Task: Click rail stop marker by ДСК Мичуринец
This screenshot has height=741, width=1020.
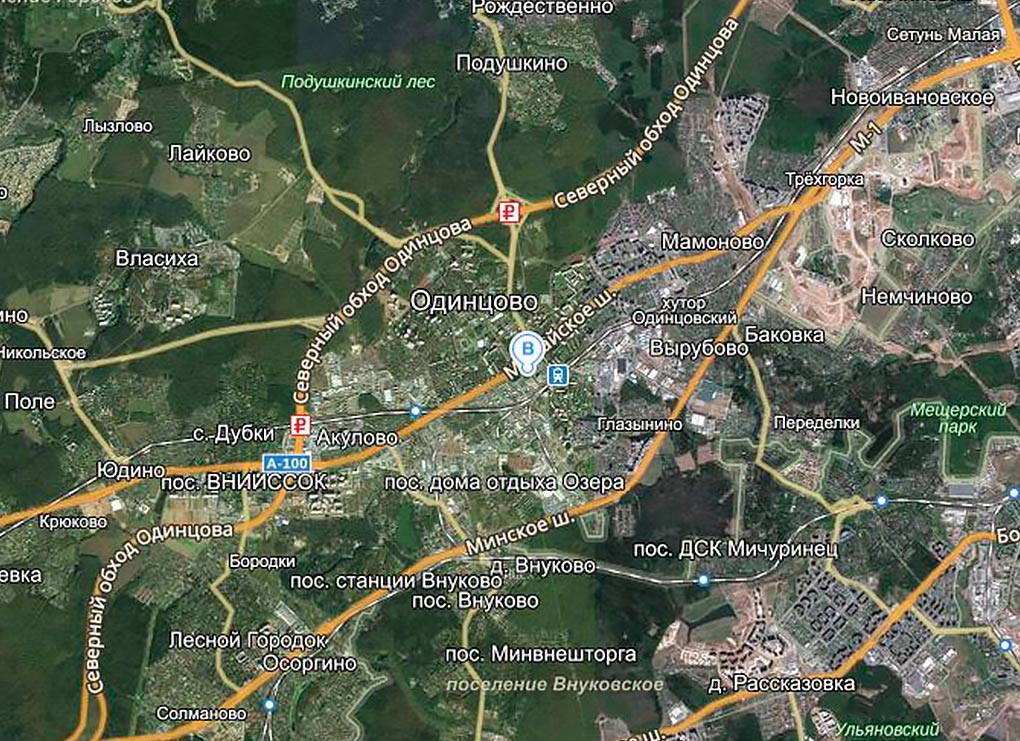Action: [x=703, y=580]
